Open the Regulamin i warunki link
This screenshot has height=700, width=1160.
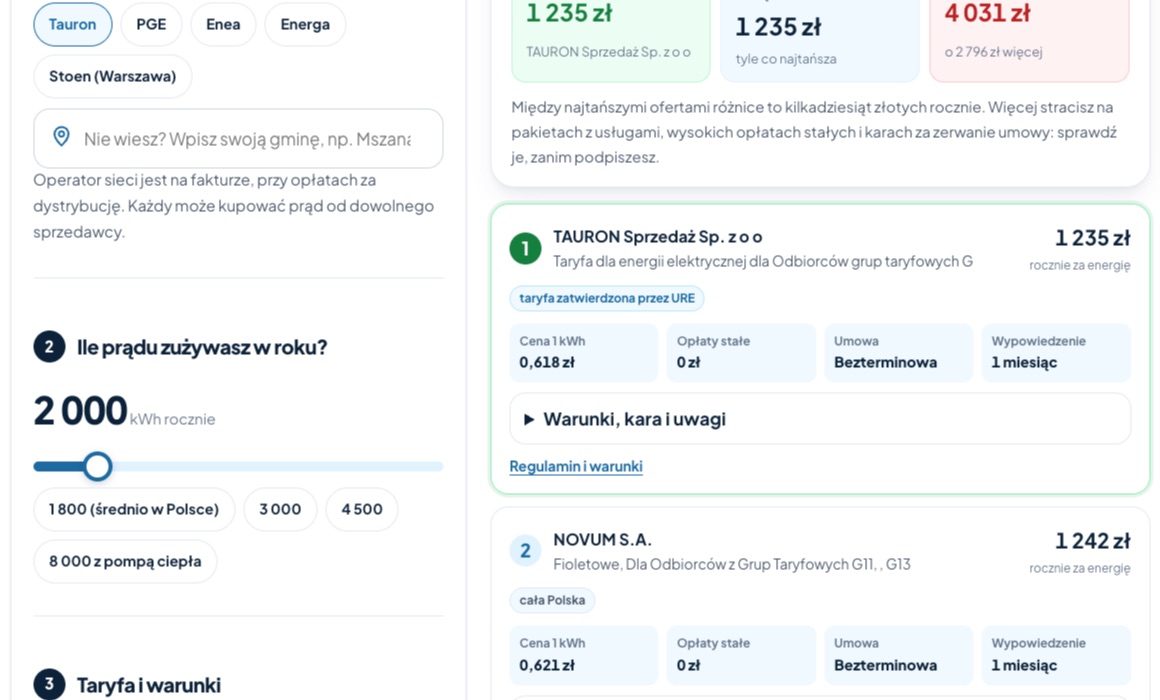coord(576,466)
